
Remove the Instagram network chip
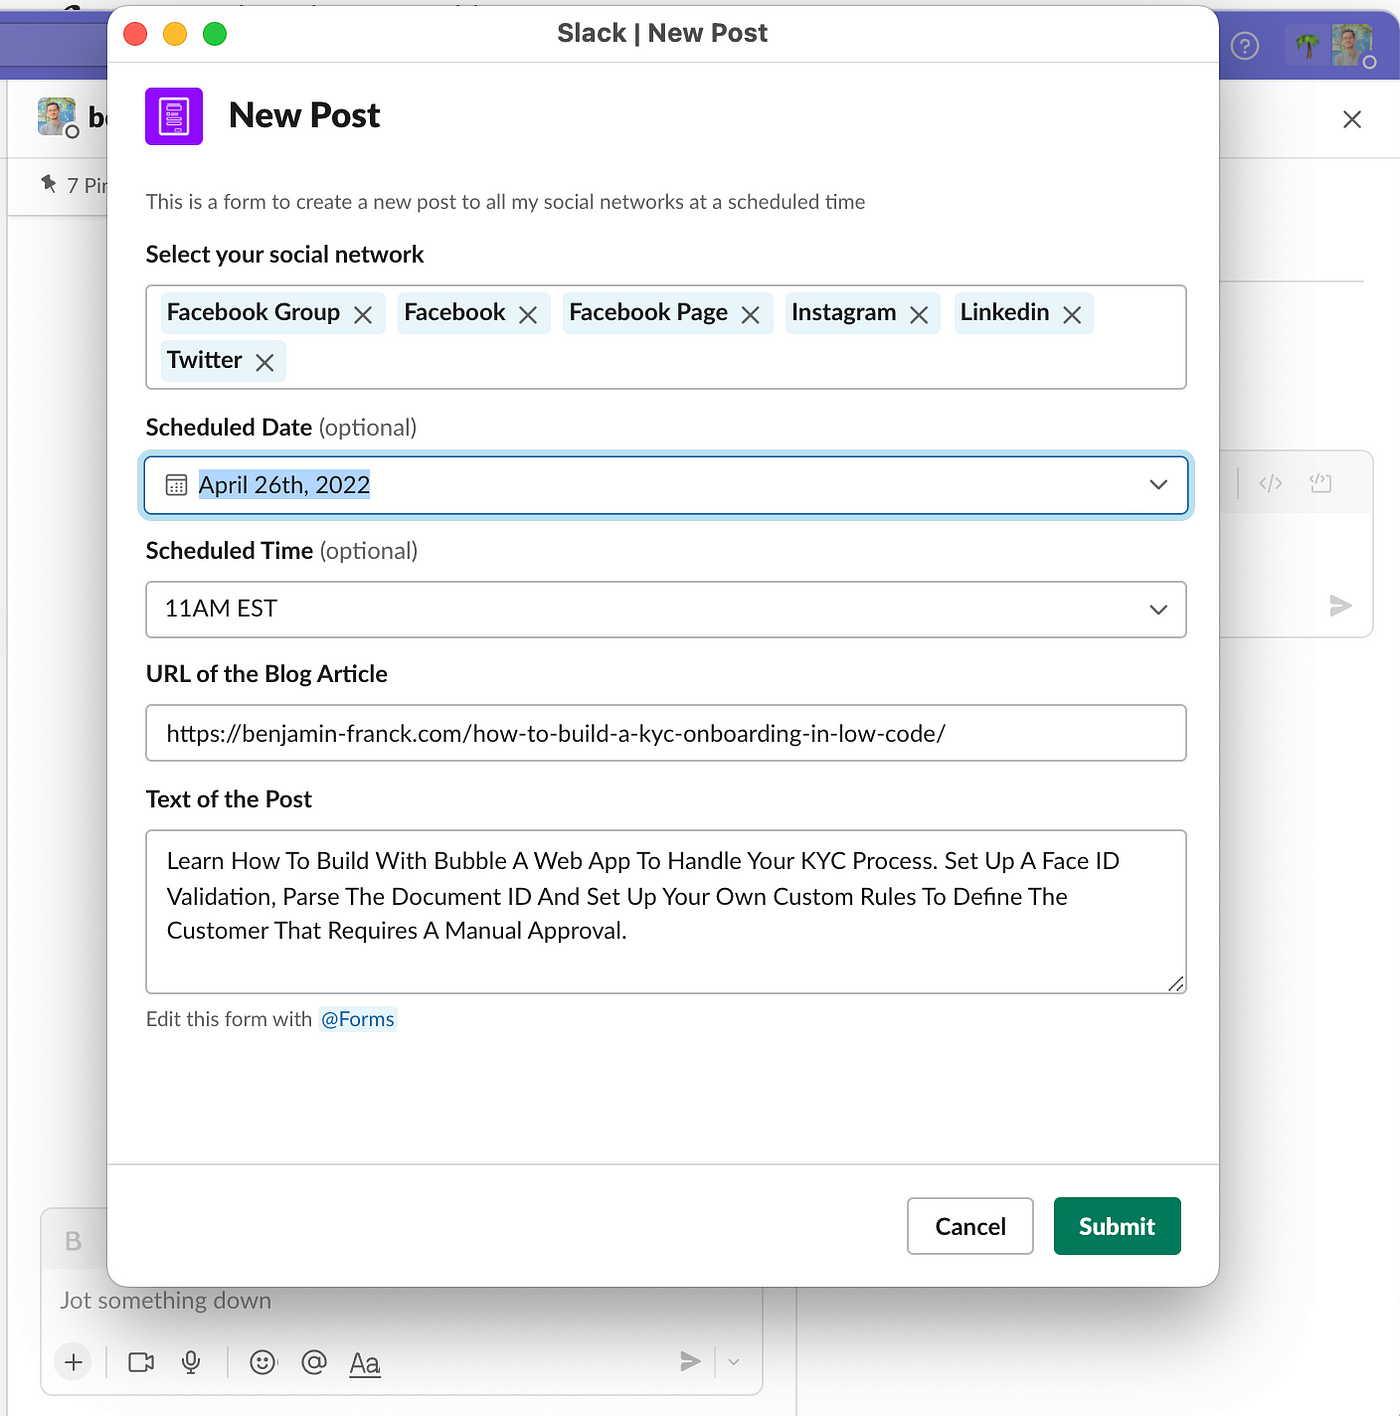[919, 315]
